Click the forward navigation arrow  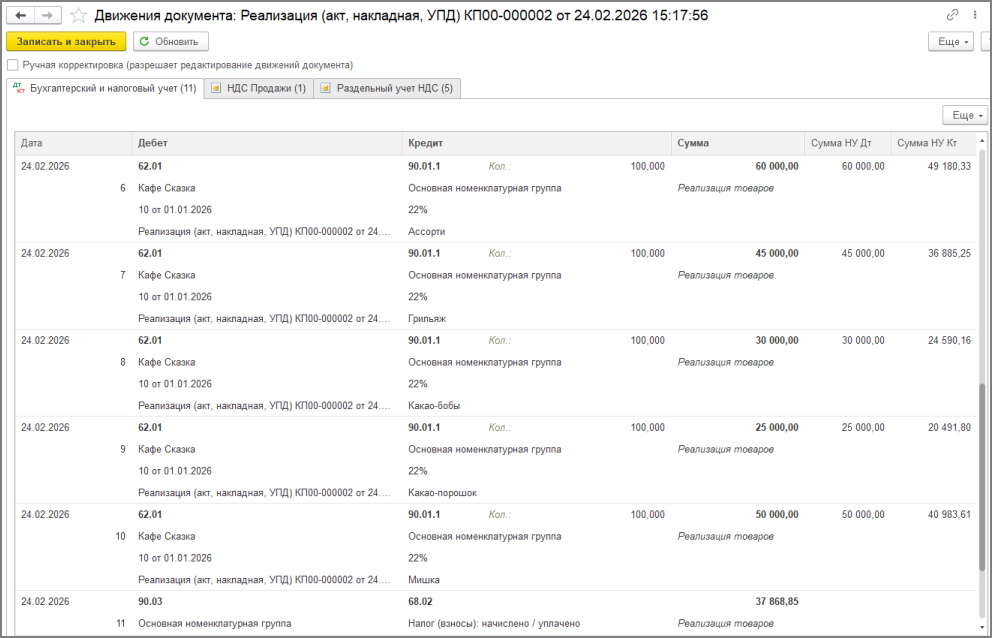pos(47,16)
